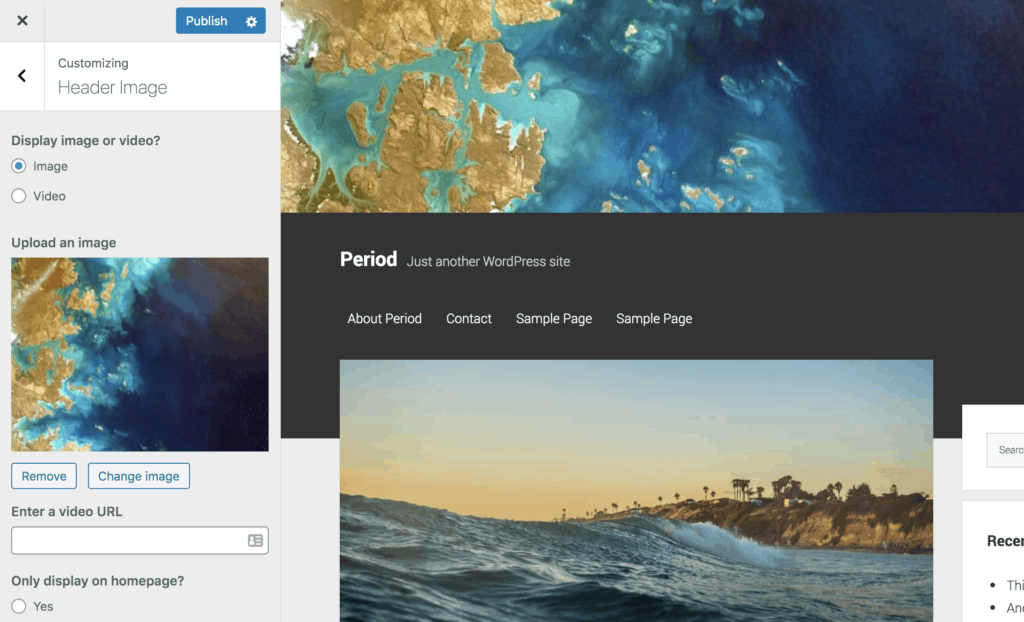Open the Contact menu item
This screenshot has height=622, width=1024.
469,319
